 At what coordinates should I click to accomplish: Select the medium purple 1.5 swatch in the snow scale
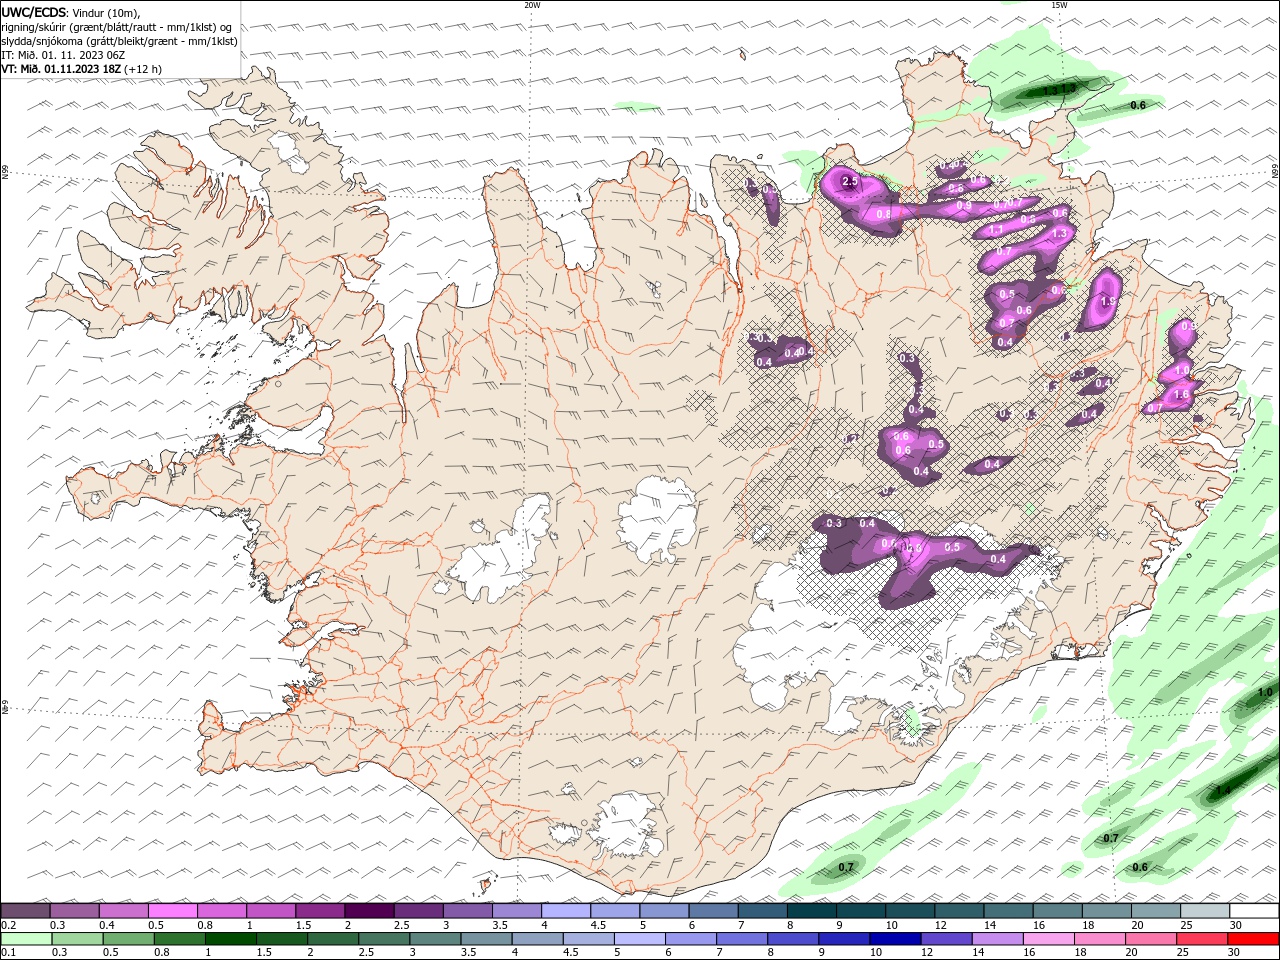(320, 911)
